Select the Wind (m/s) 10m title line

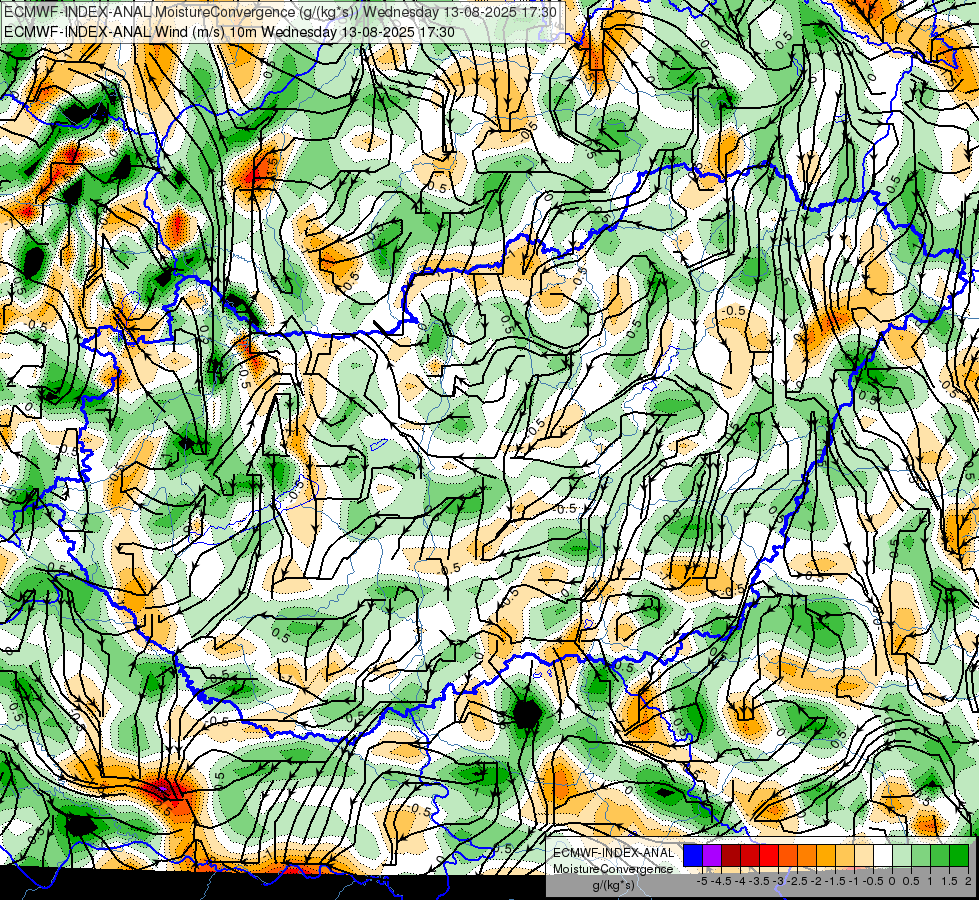click(229, 32)
